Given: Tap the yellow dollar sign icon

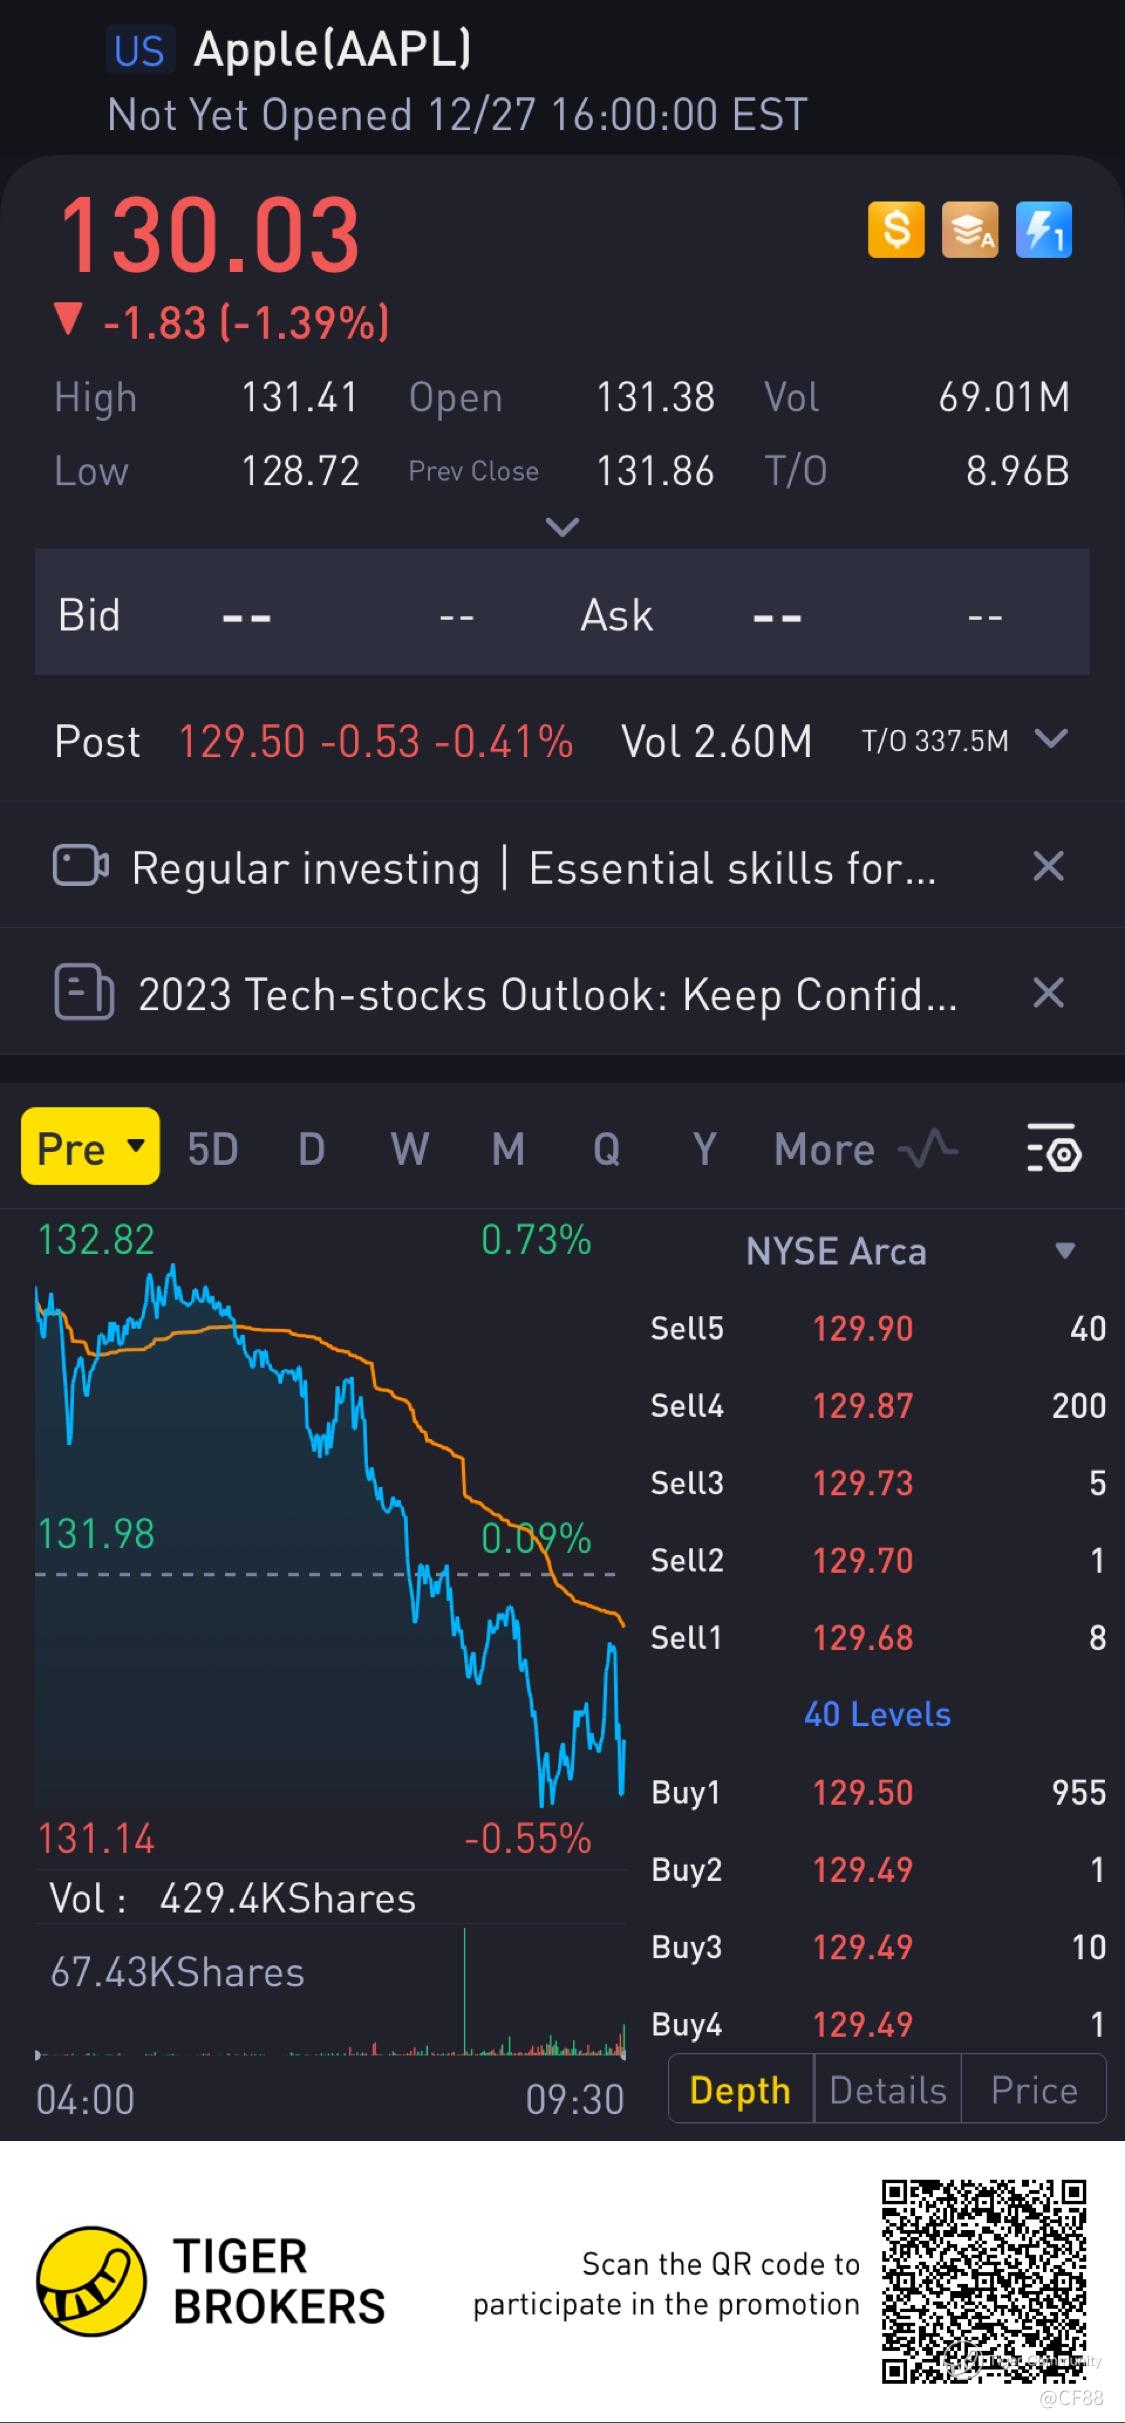Looking at the screenshot, I should pos(896,230).
